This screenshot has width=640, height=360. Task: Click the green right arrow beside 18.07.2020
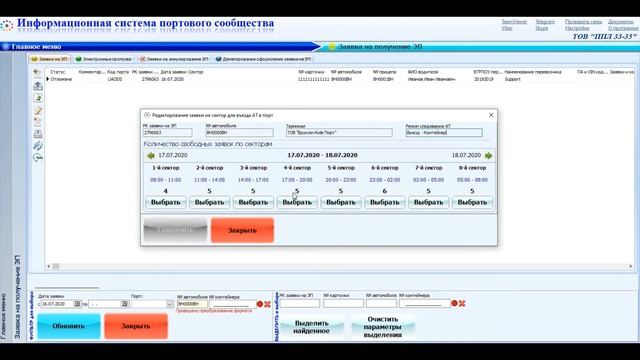[x=489, y=156]
